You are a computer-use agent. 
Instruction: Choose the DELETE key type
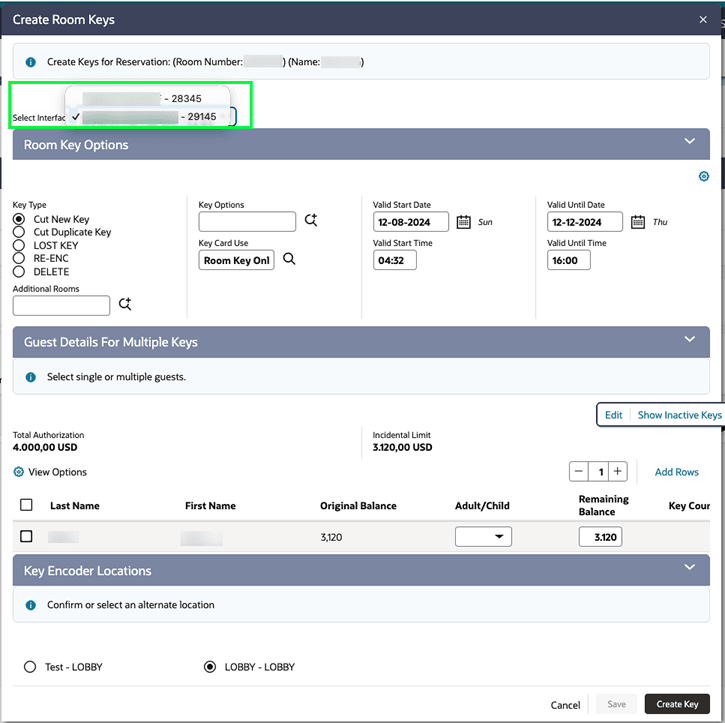(19, 271)
